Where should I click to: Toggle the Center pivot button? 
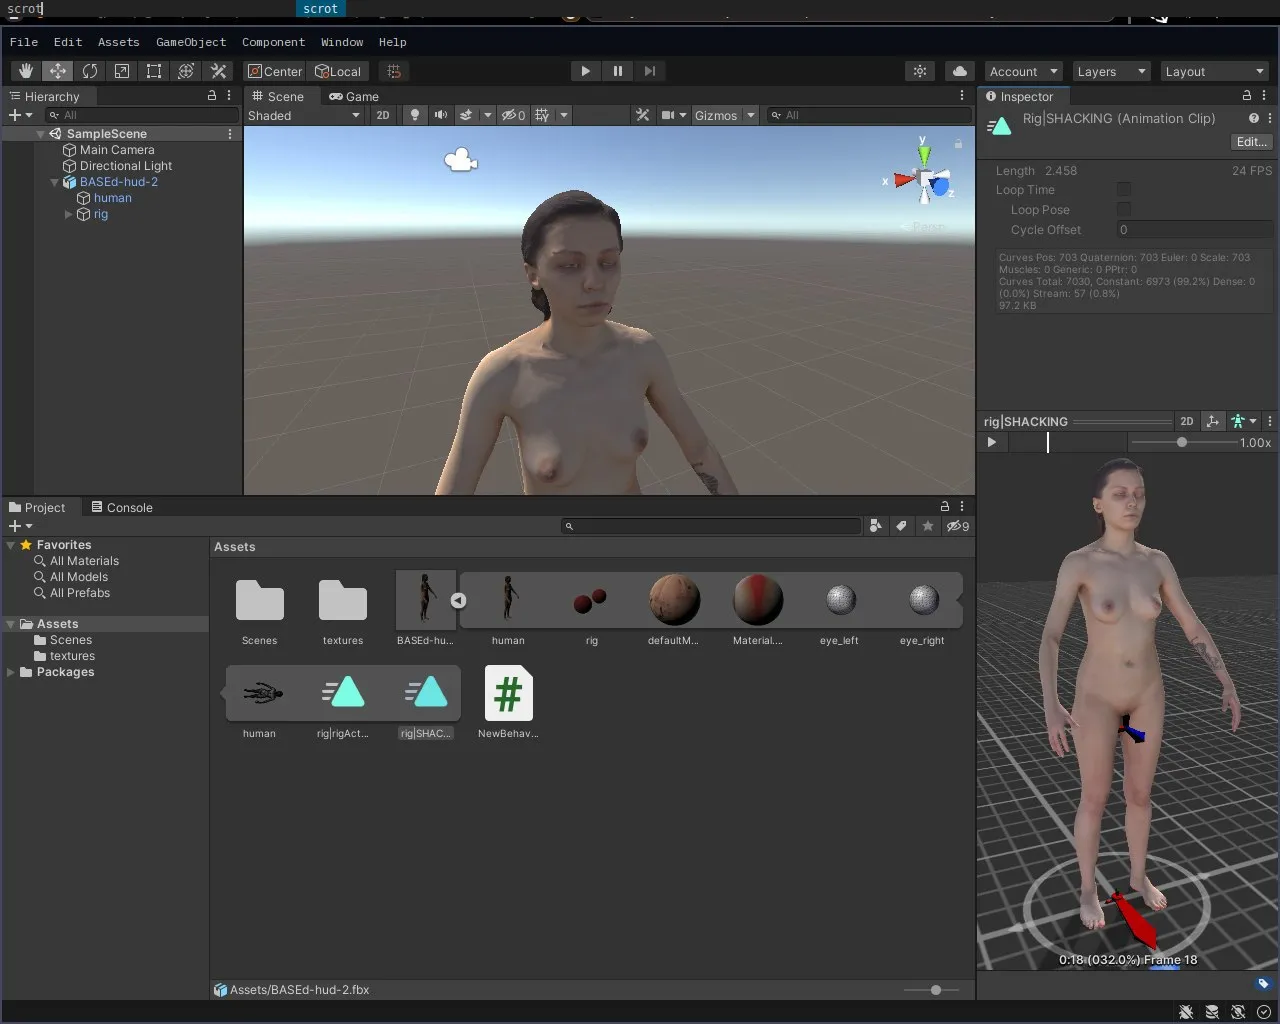pyautogui.click(x=275, y=71)
